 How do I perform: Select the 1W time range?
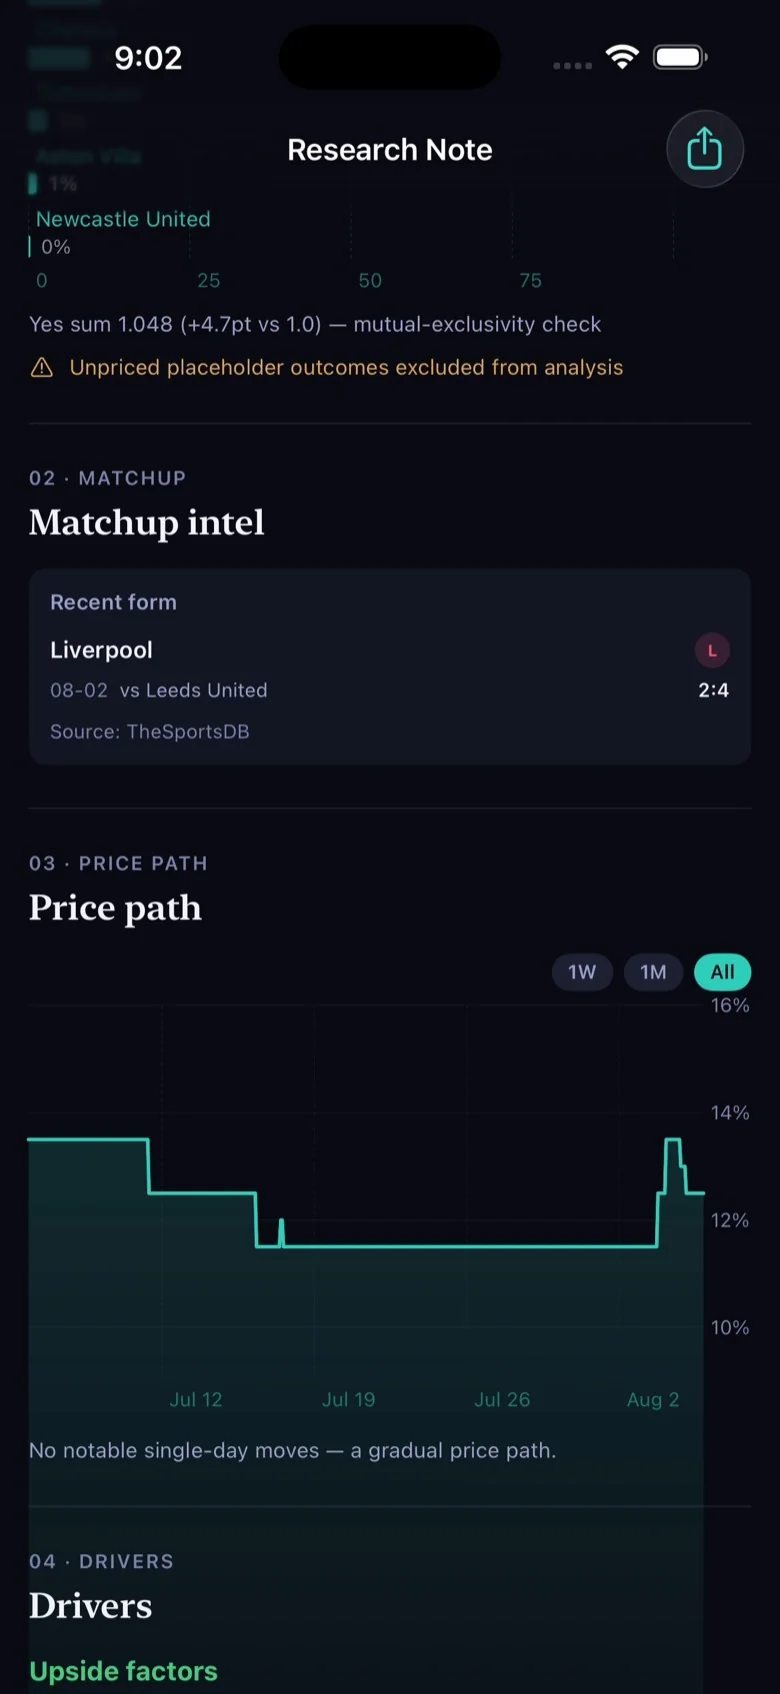point(582,972)
